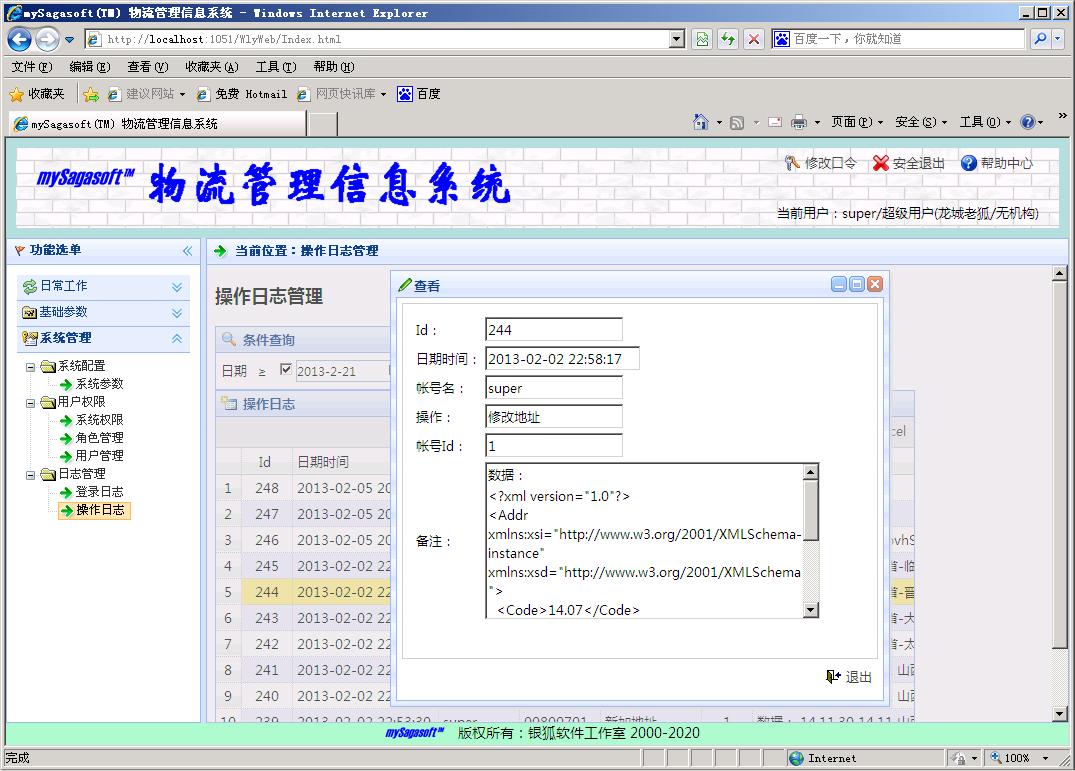Open the 收藏夹(A) menu

click(x=211, y=66)
